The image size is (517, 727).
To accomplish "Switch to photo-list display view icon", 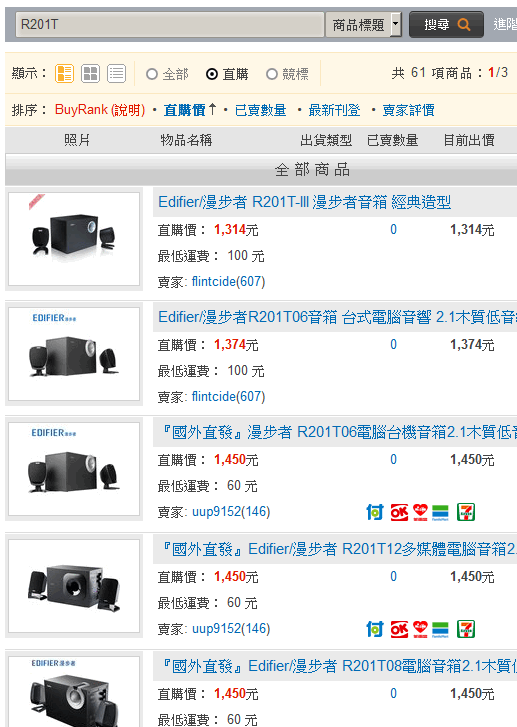I will point(64,74).
